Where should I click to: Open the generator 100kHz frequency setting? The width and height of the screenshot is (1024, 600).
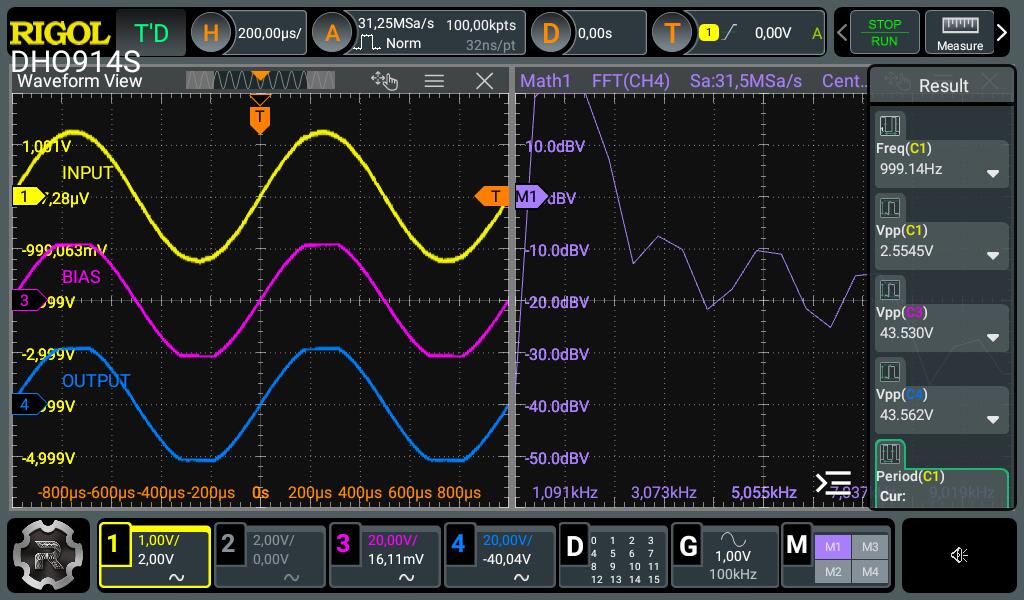click(x=733, y=574)
